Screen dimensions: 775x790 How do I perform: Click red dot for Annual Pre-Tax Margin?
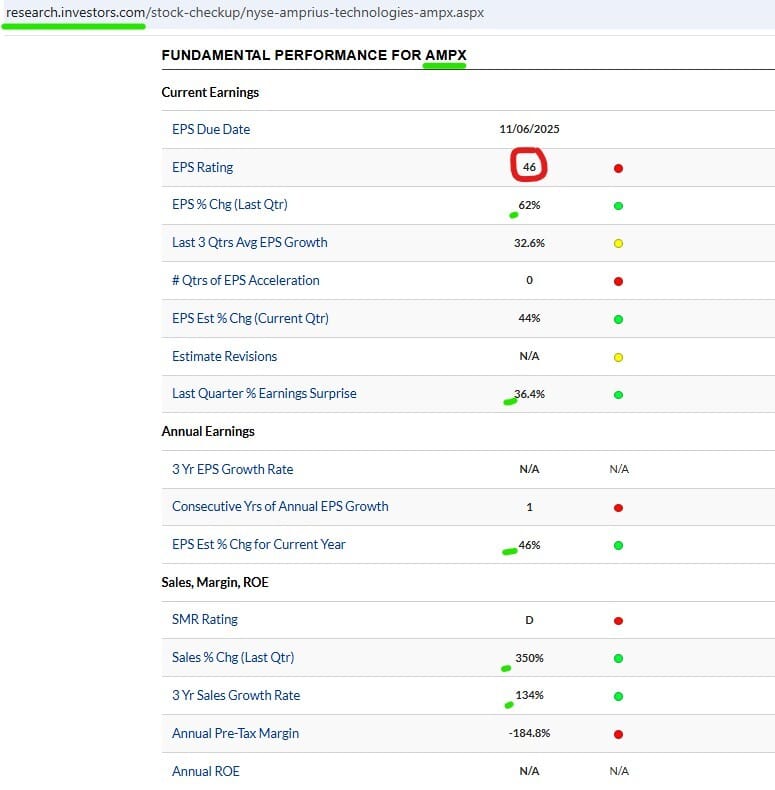click(x=618, y=735)
